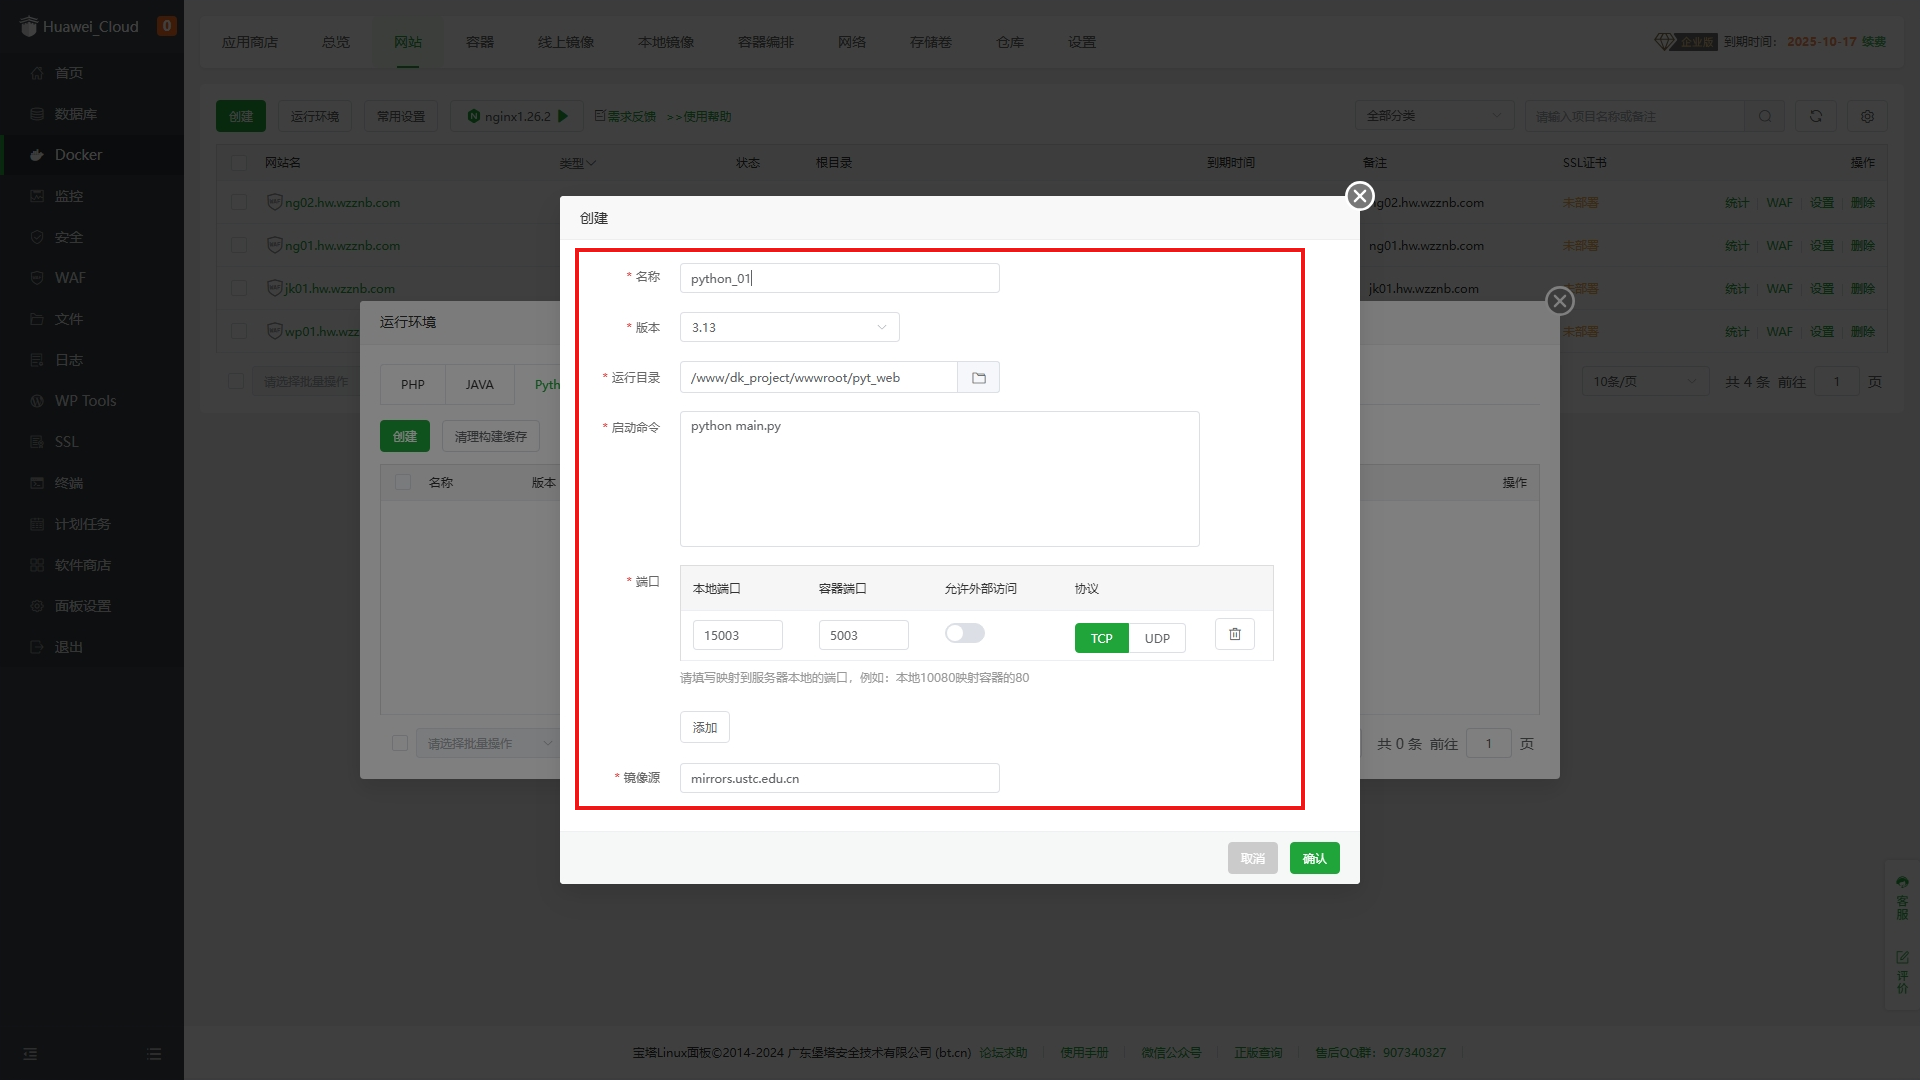1920x1080 pixels.
Task: Select the PHP tab in 运行环境
Action: click(x=413, y=384)
